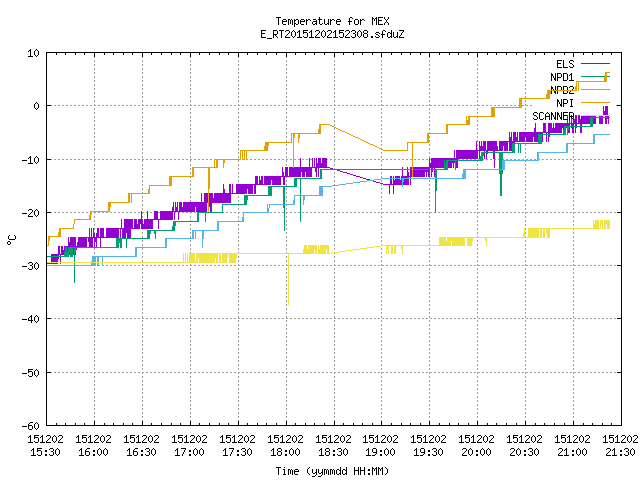Click the SCANNER legend label
The width and height of the screenshot is (640, 480).
[553, 116]
